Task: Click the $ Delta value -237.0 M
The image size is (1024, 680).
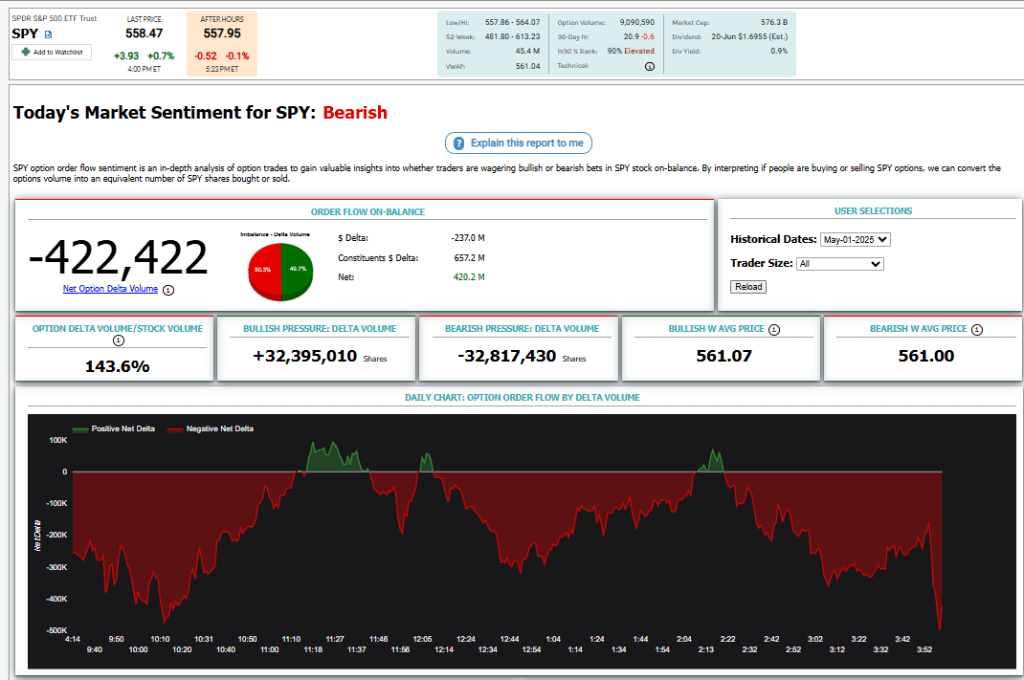Action: point(468,238)
